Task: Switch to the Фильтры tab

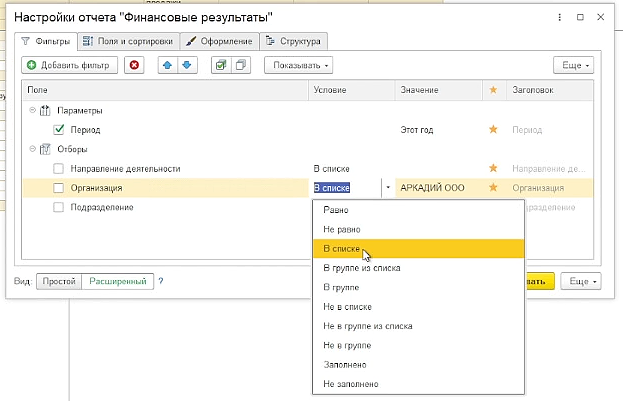Action: (46, 41)
